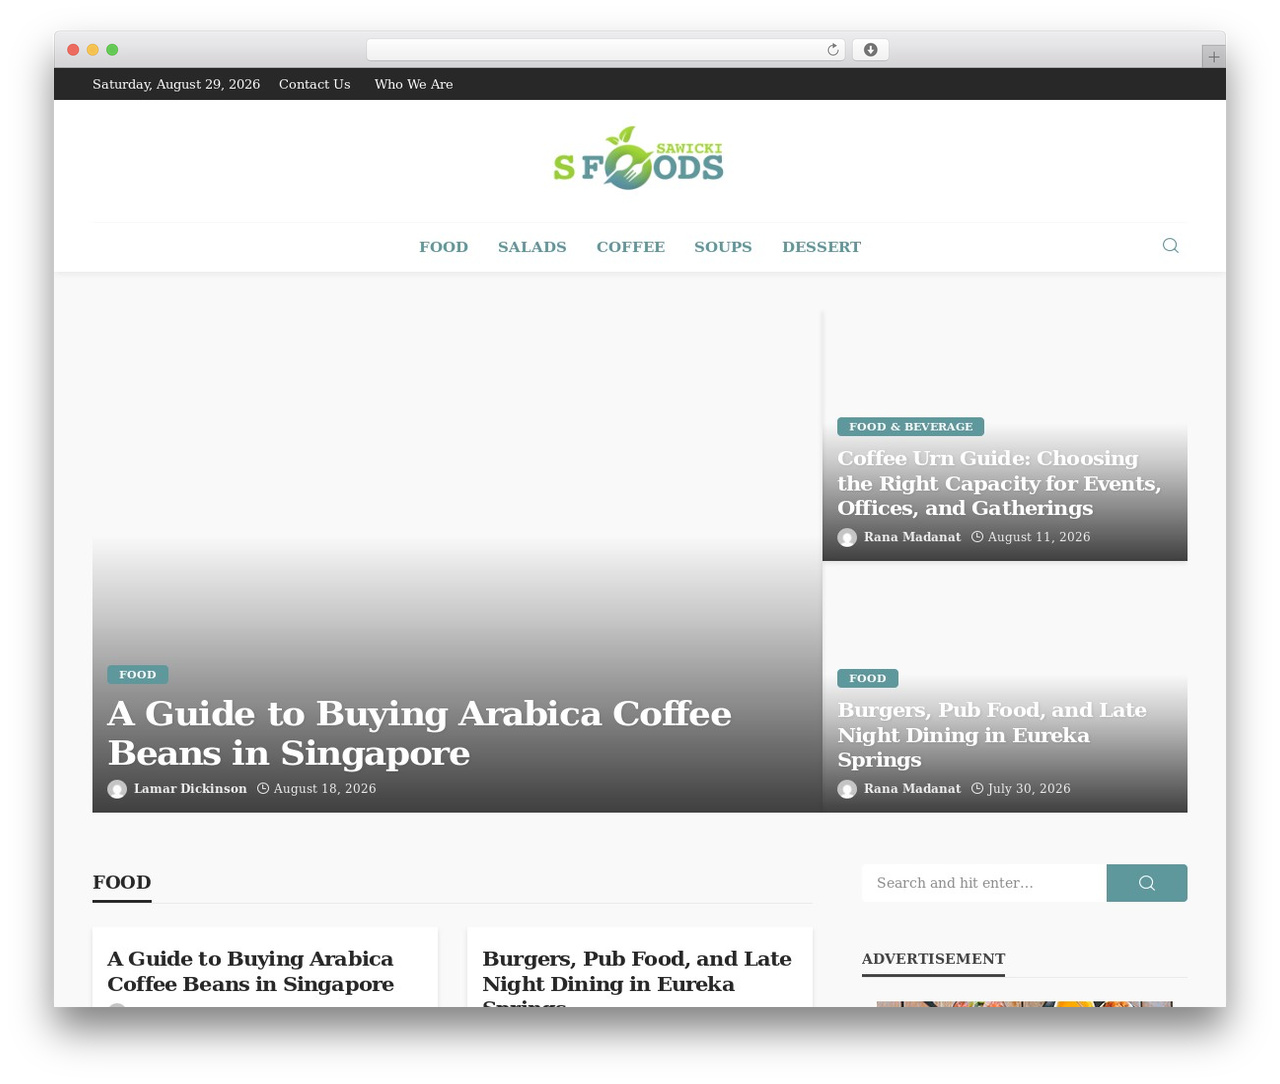Viewport: 1280px width, 1084px height.
Task: Open Rana Madanat author link on Burgers post
Action: tap(912, 789)
